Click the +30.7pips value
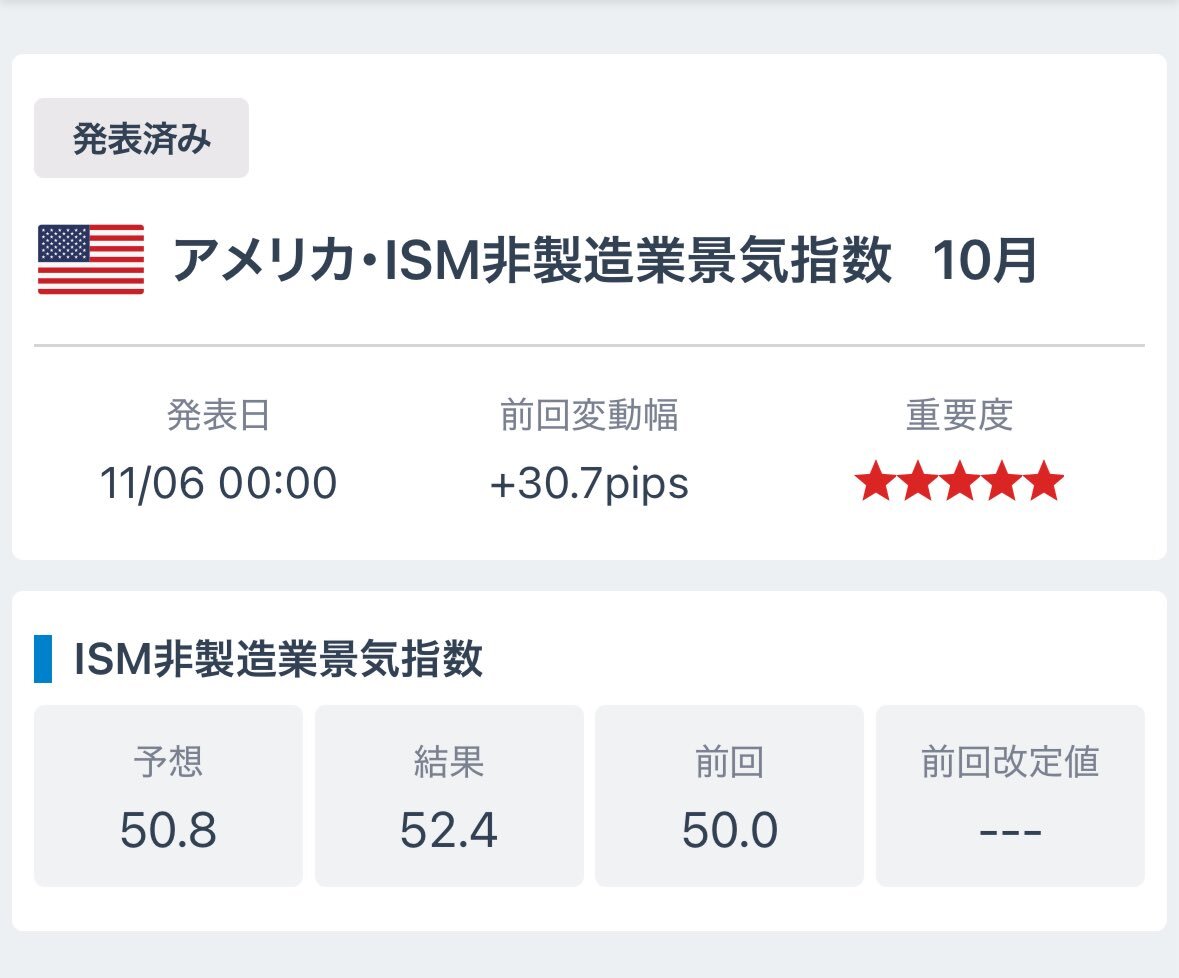 [589, 484]
